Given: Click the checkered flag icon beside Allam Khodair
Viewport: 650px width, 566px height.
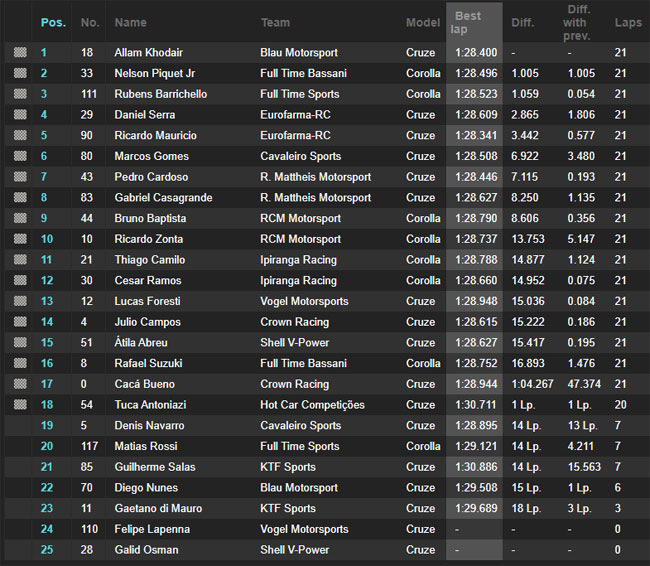Looking at the screenshot, I should [x=20, y=52].
